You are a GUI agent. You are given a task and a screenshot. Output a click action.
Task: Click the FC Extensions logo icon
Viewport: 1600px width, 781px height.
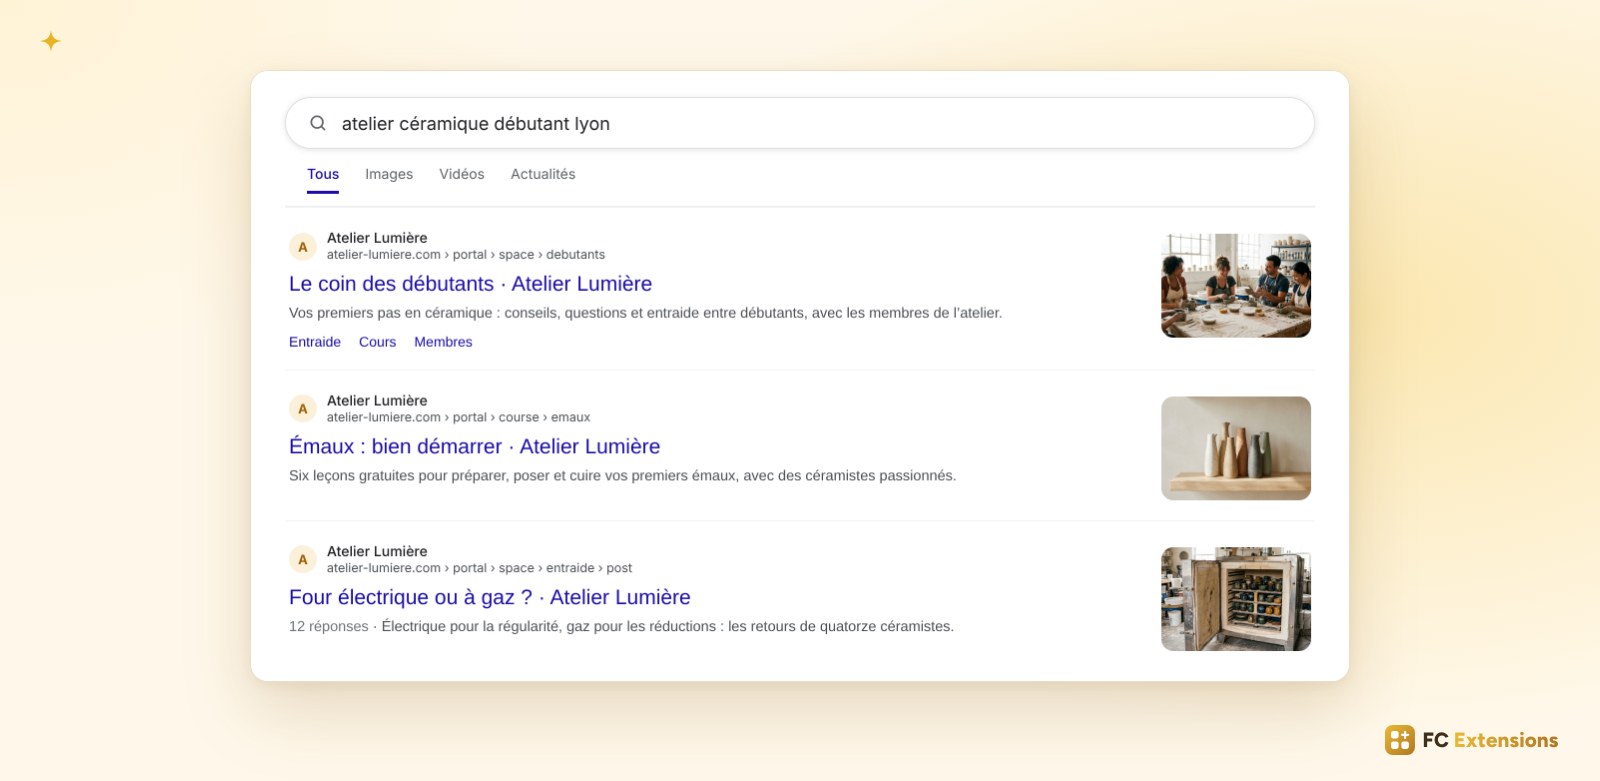point(1400,740)
